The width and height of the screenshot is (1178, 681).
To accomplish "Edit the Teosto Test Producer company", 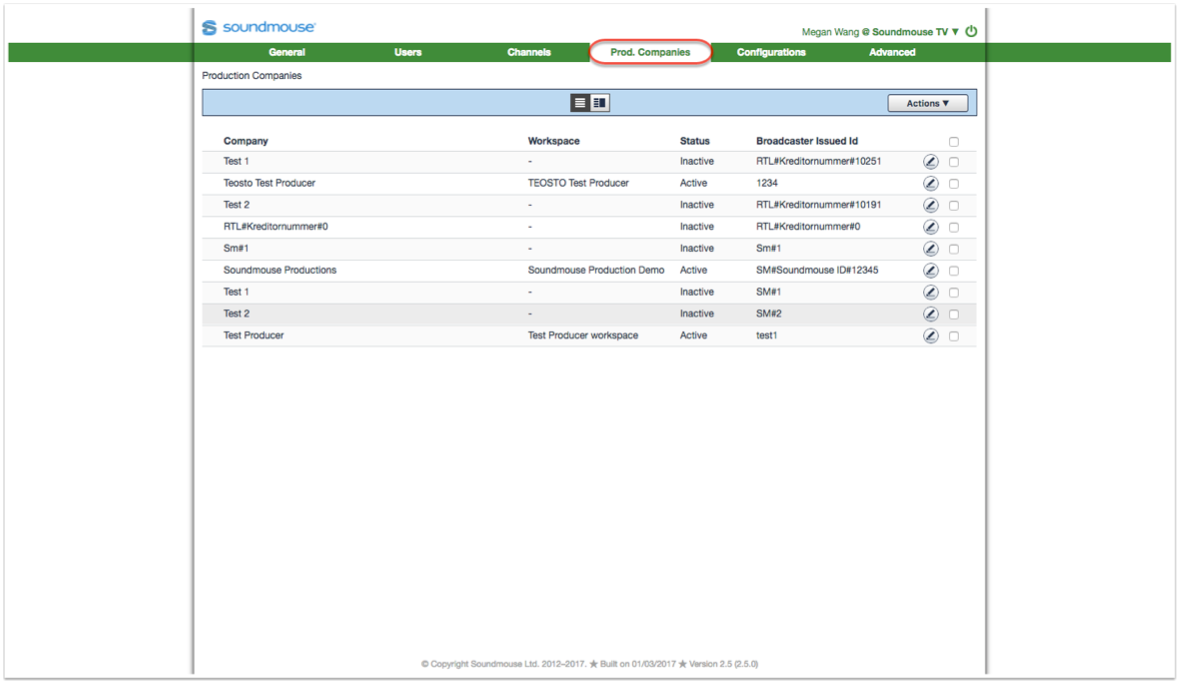I will (930, 183).
